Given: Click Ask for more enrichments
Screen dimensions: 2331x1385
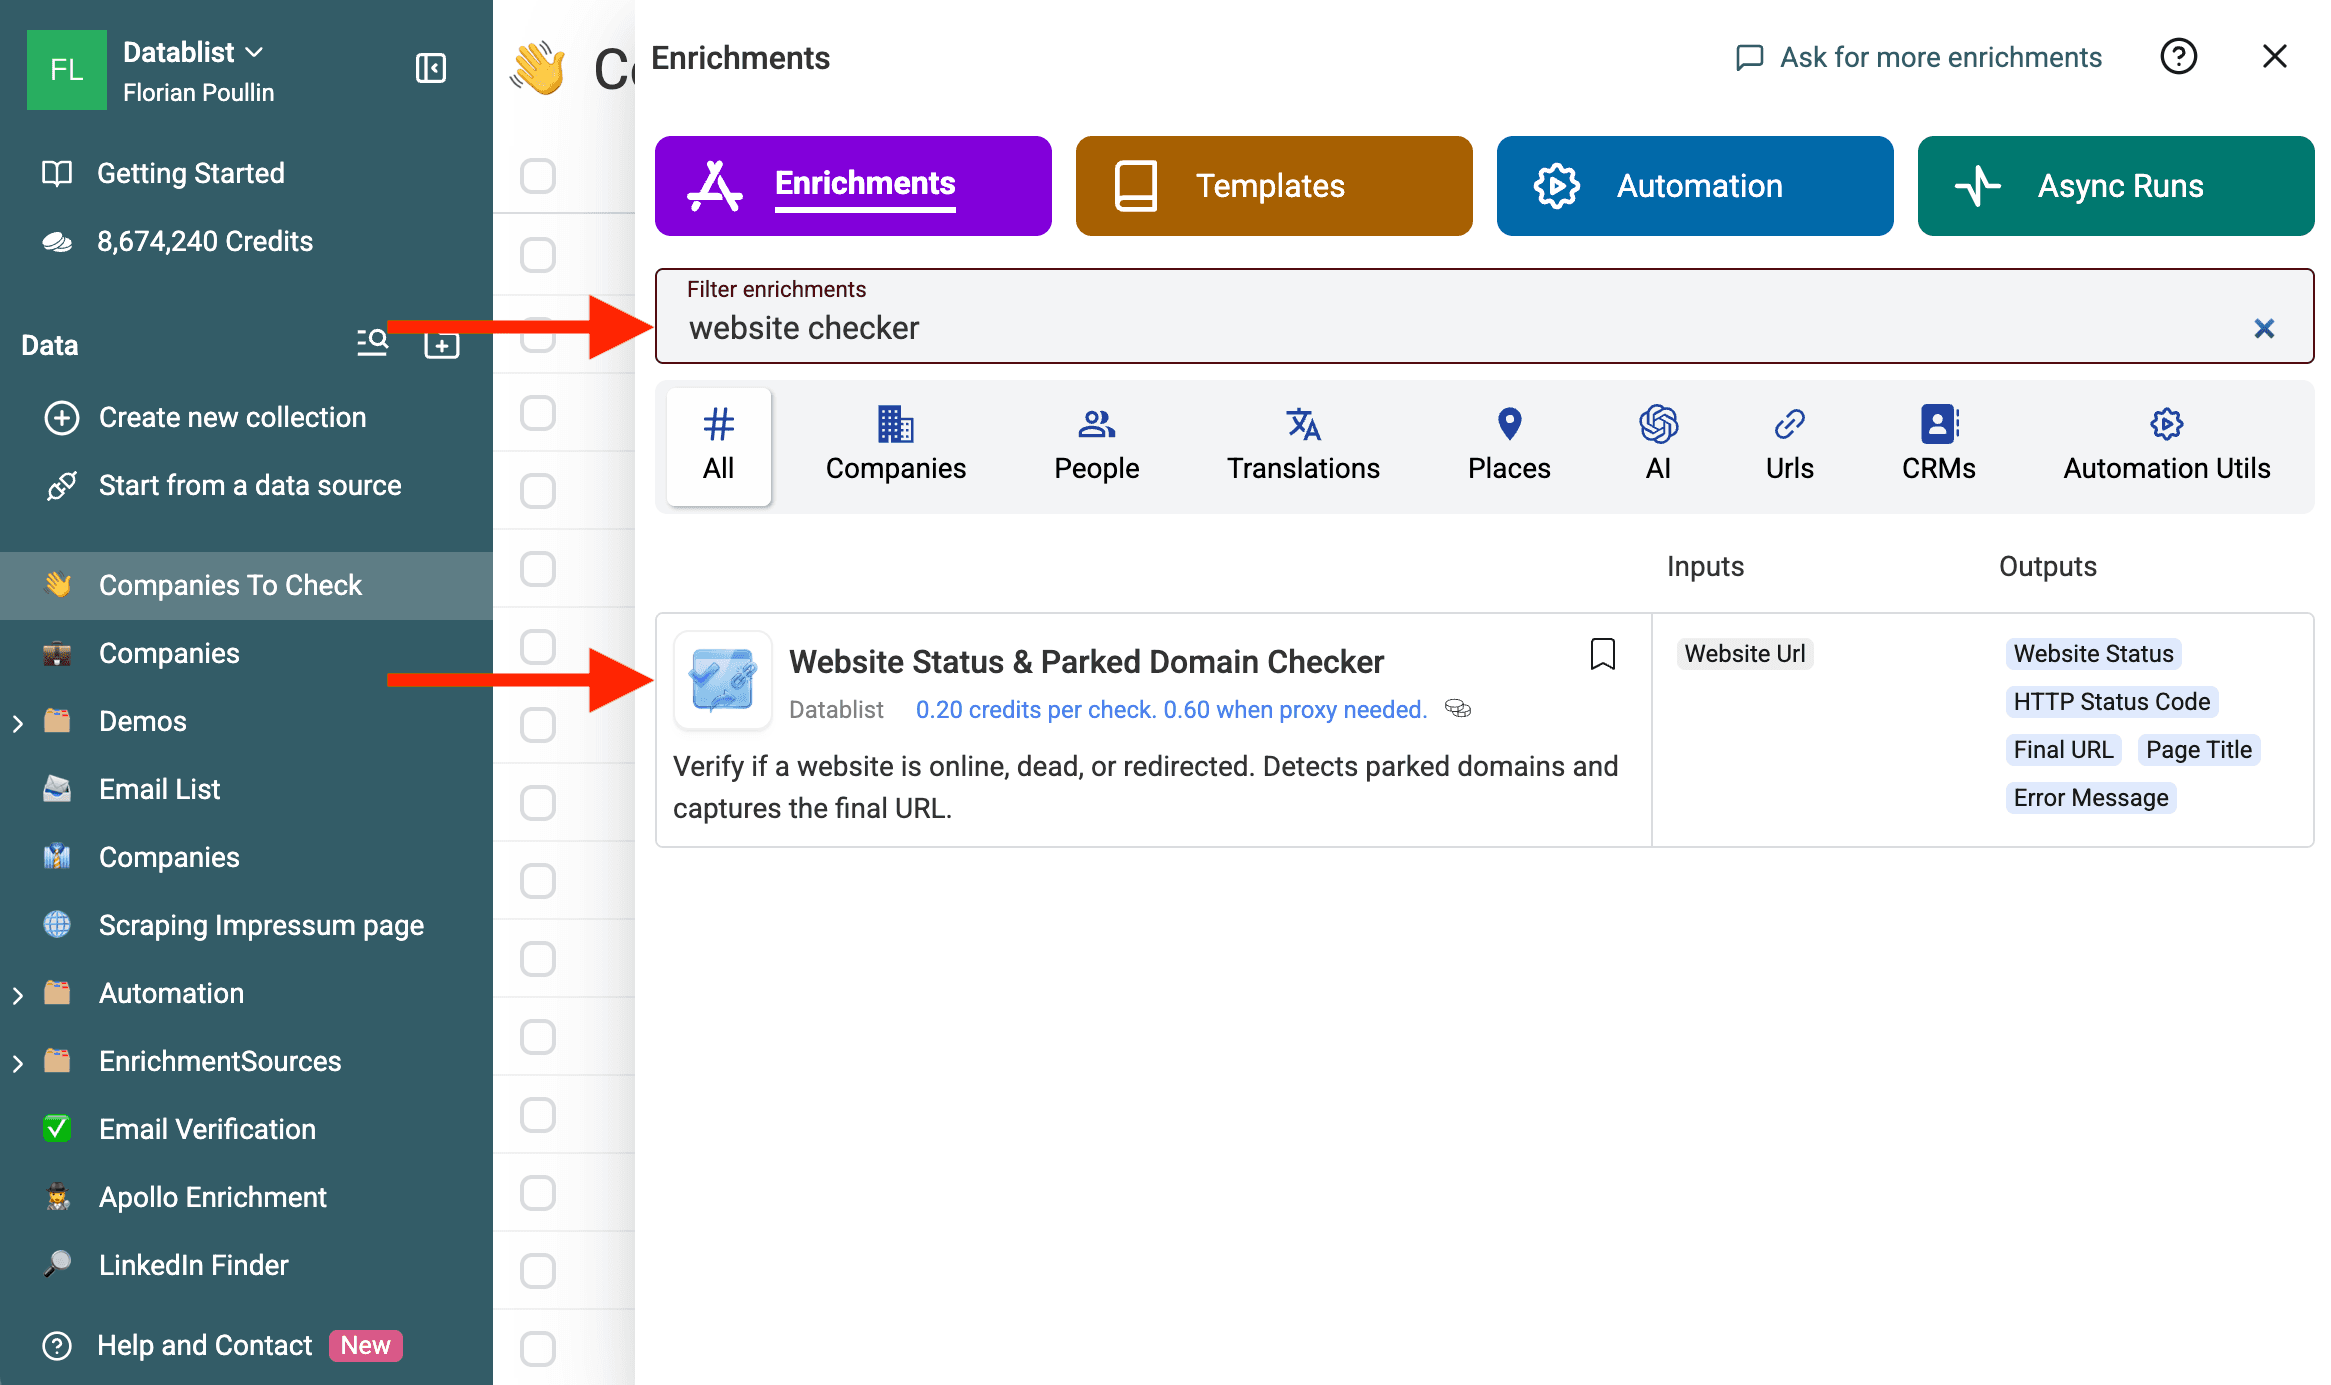Looking at the screenshot, I should tap(1916, 57).
